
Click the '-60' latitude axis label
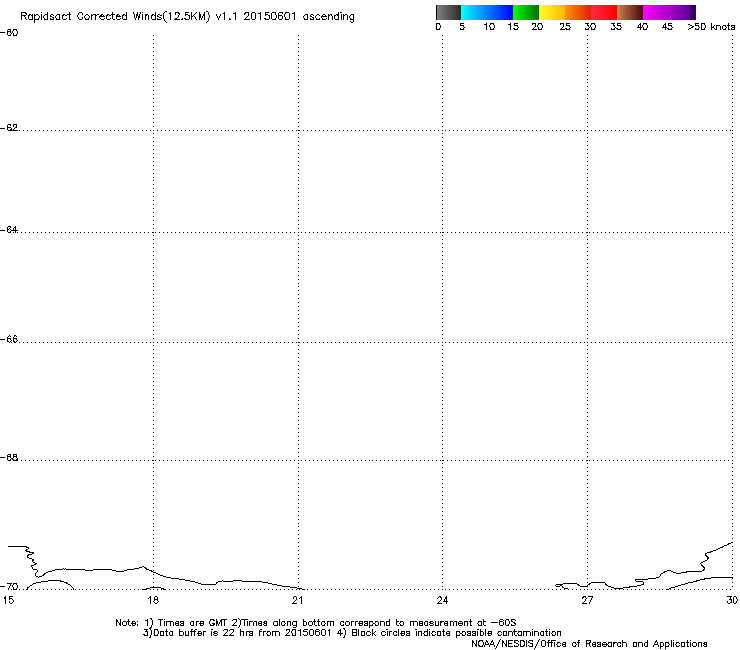[x=9, y=33]
